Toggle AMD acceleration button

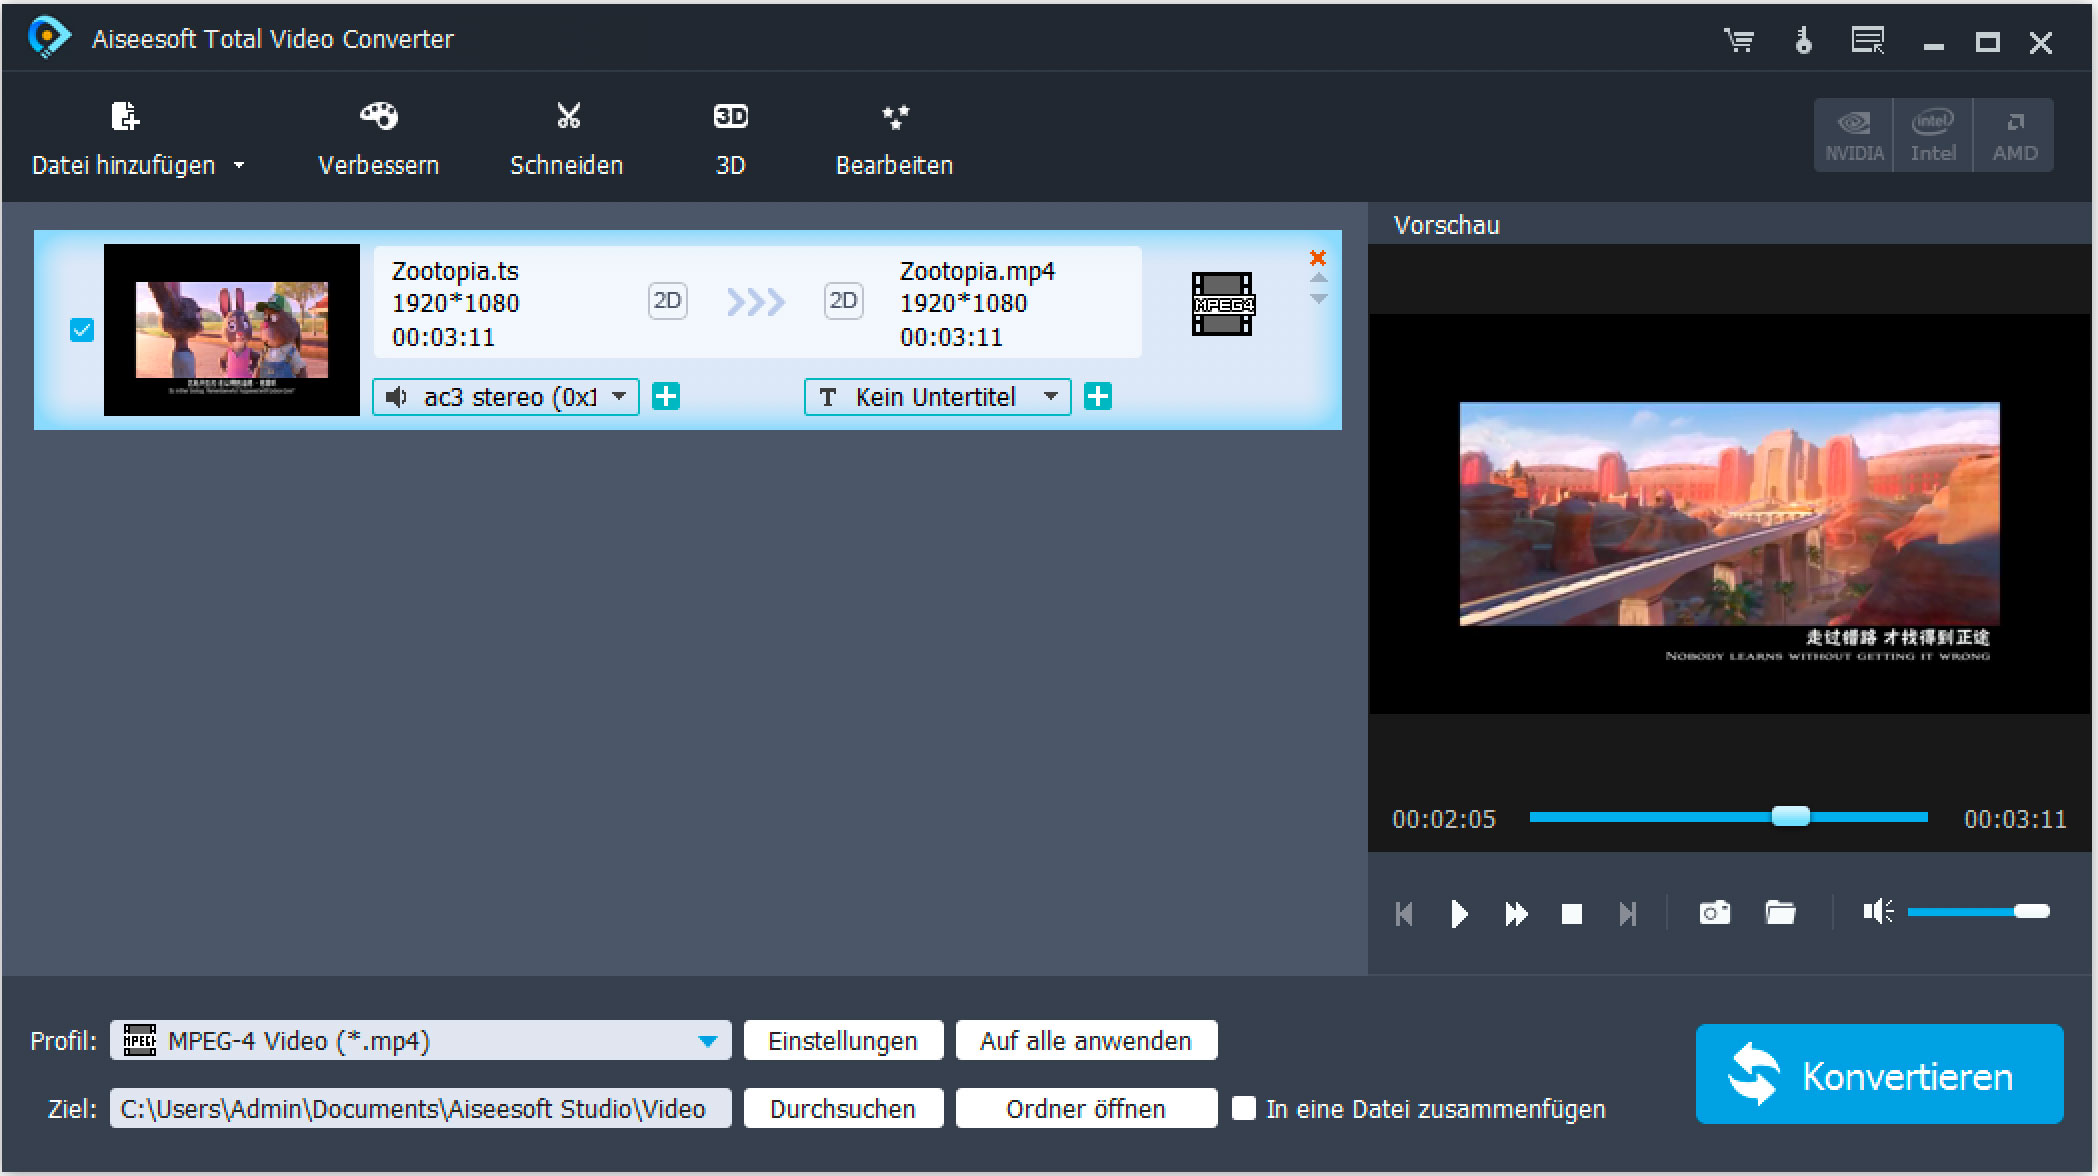[x=2014, y=135]
